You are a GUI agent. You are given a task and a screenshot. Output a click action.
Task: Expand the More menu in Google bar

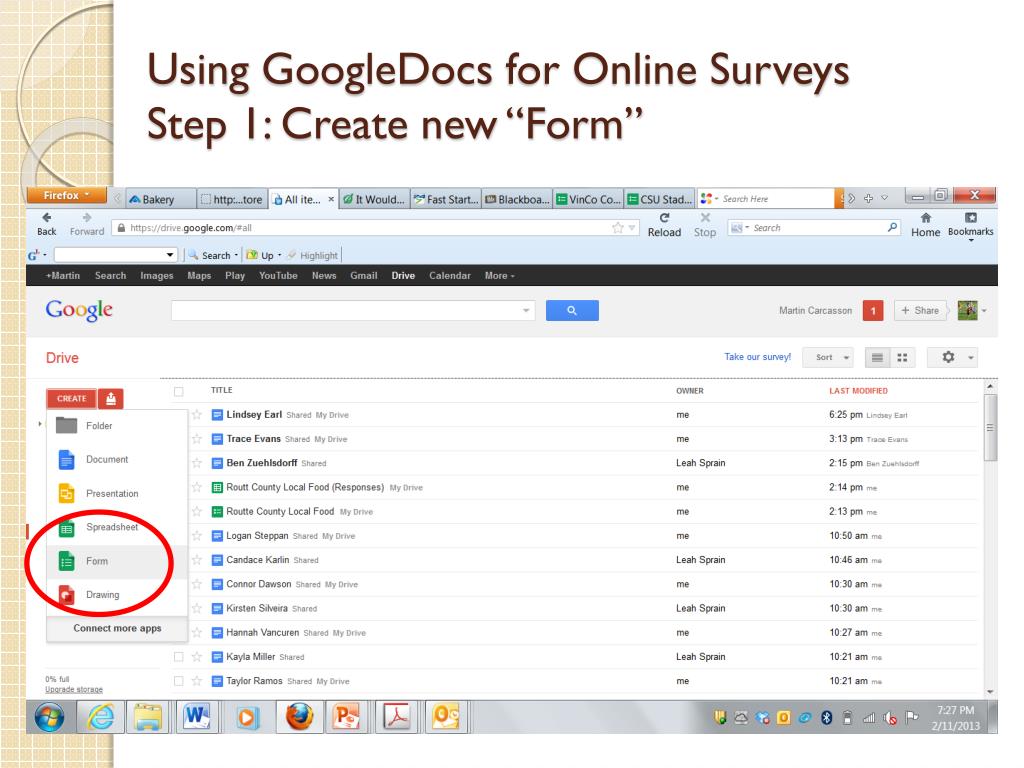(x=500, y=276)
